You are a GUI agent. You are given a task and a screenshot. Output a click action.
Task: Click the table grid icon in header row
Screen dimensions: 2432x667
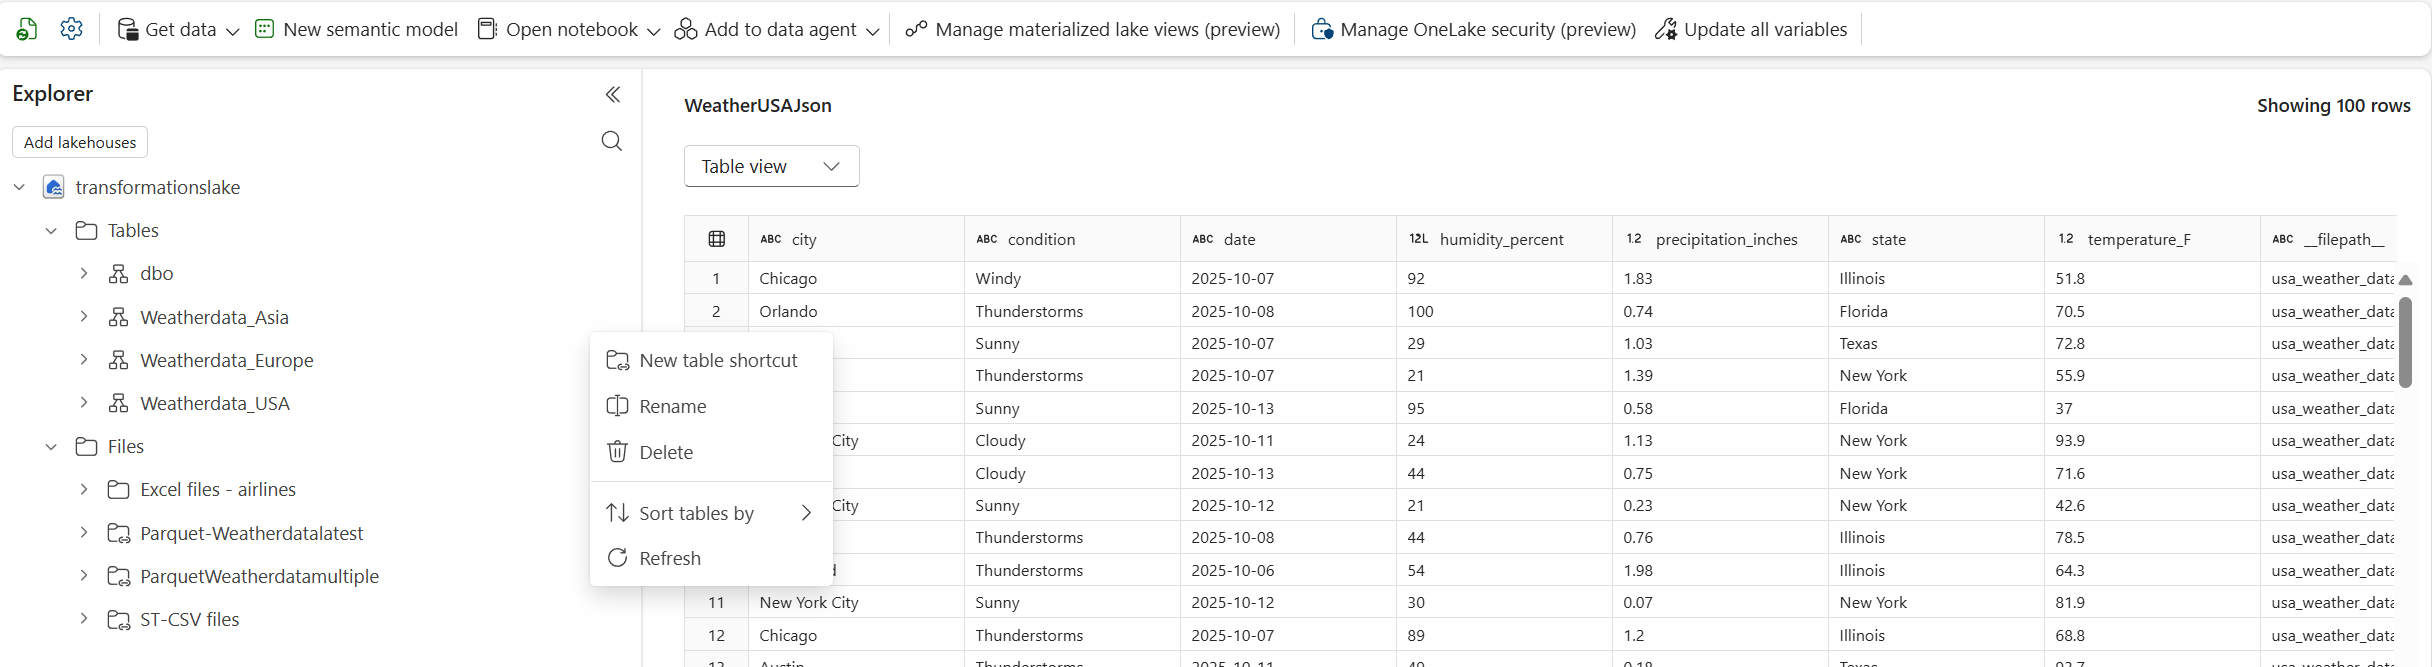716,239
